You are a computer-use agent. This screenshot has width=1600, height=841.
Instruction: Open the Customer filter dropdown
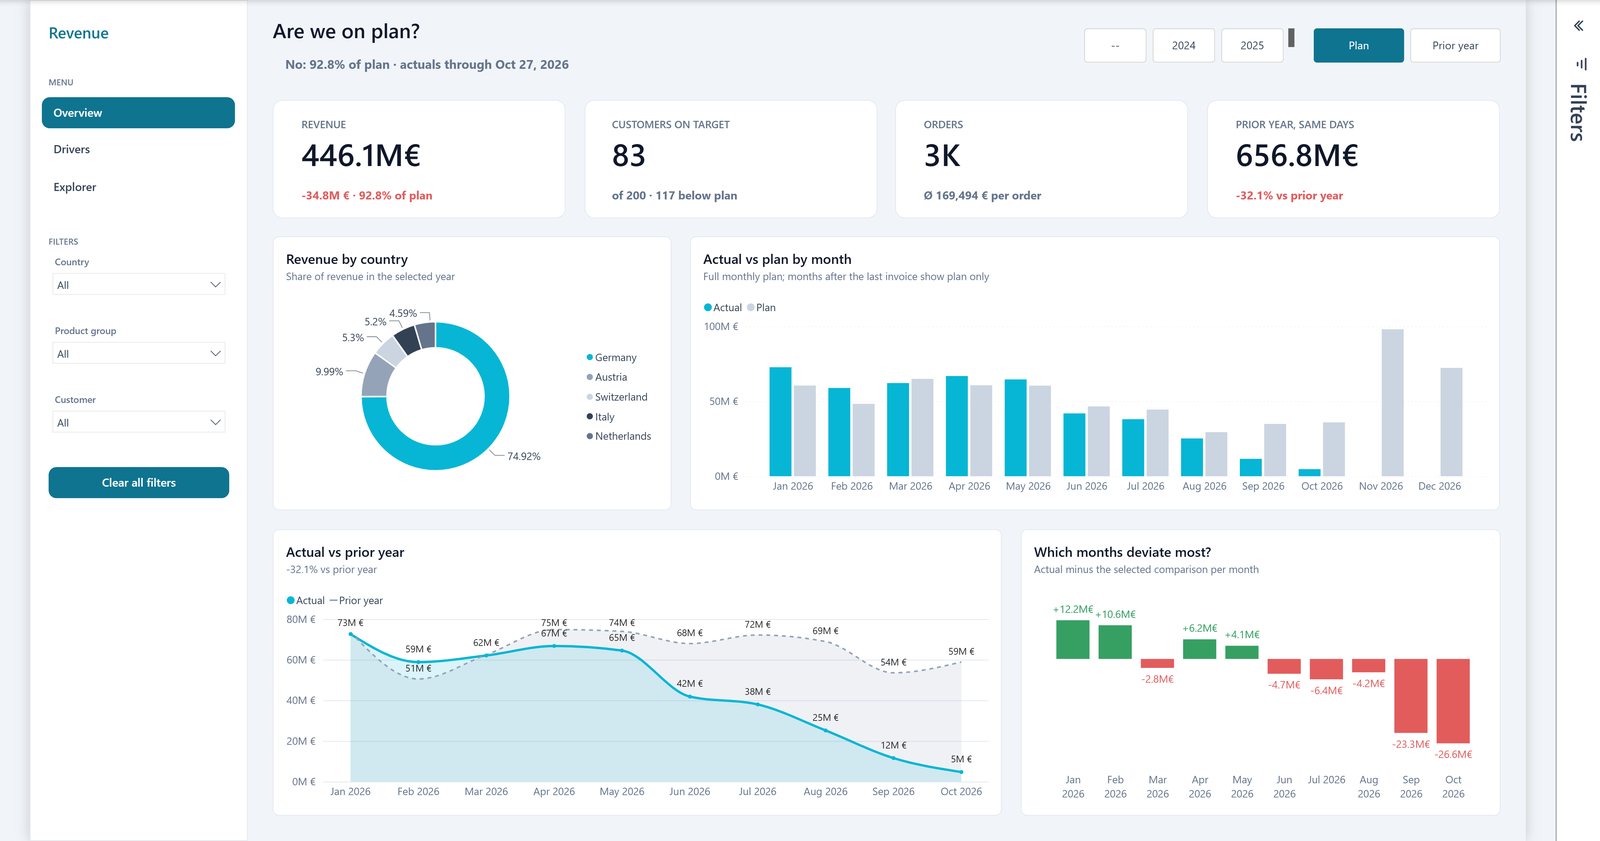point(139,423)
